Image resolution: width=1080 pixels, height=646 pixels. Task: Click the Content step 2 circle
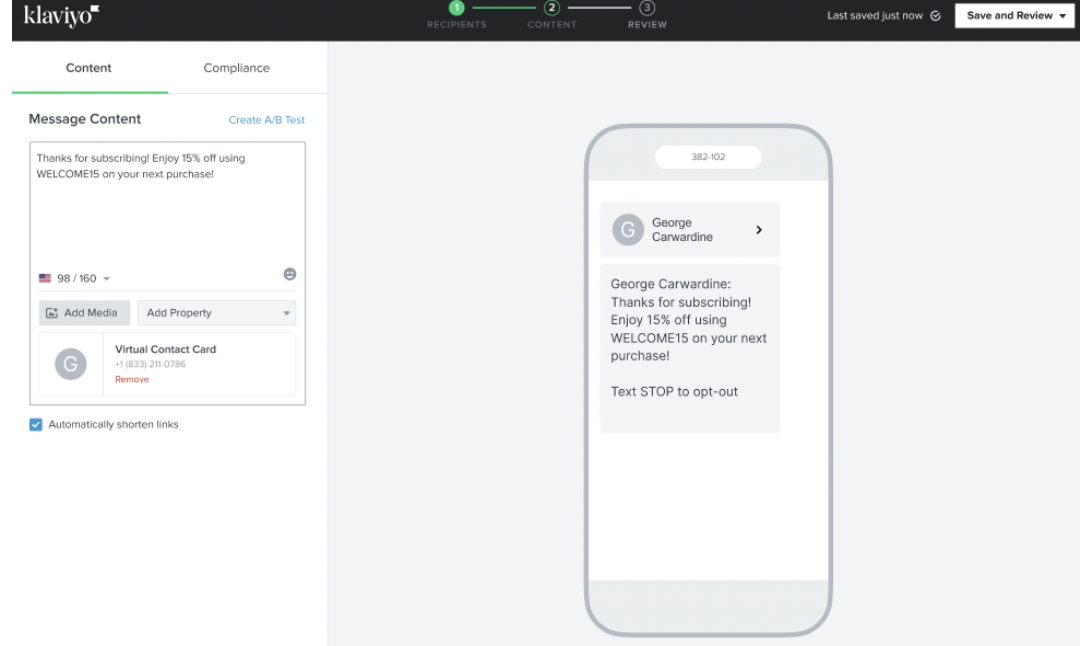tap(551, 8)
